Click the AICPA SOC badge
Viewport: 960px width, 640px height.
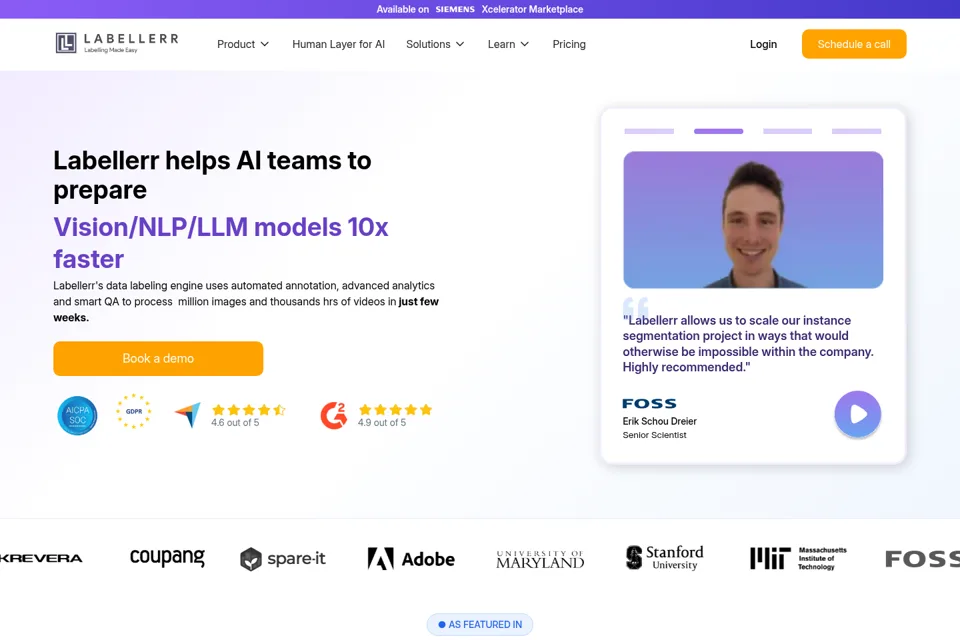click(77, 415)
